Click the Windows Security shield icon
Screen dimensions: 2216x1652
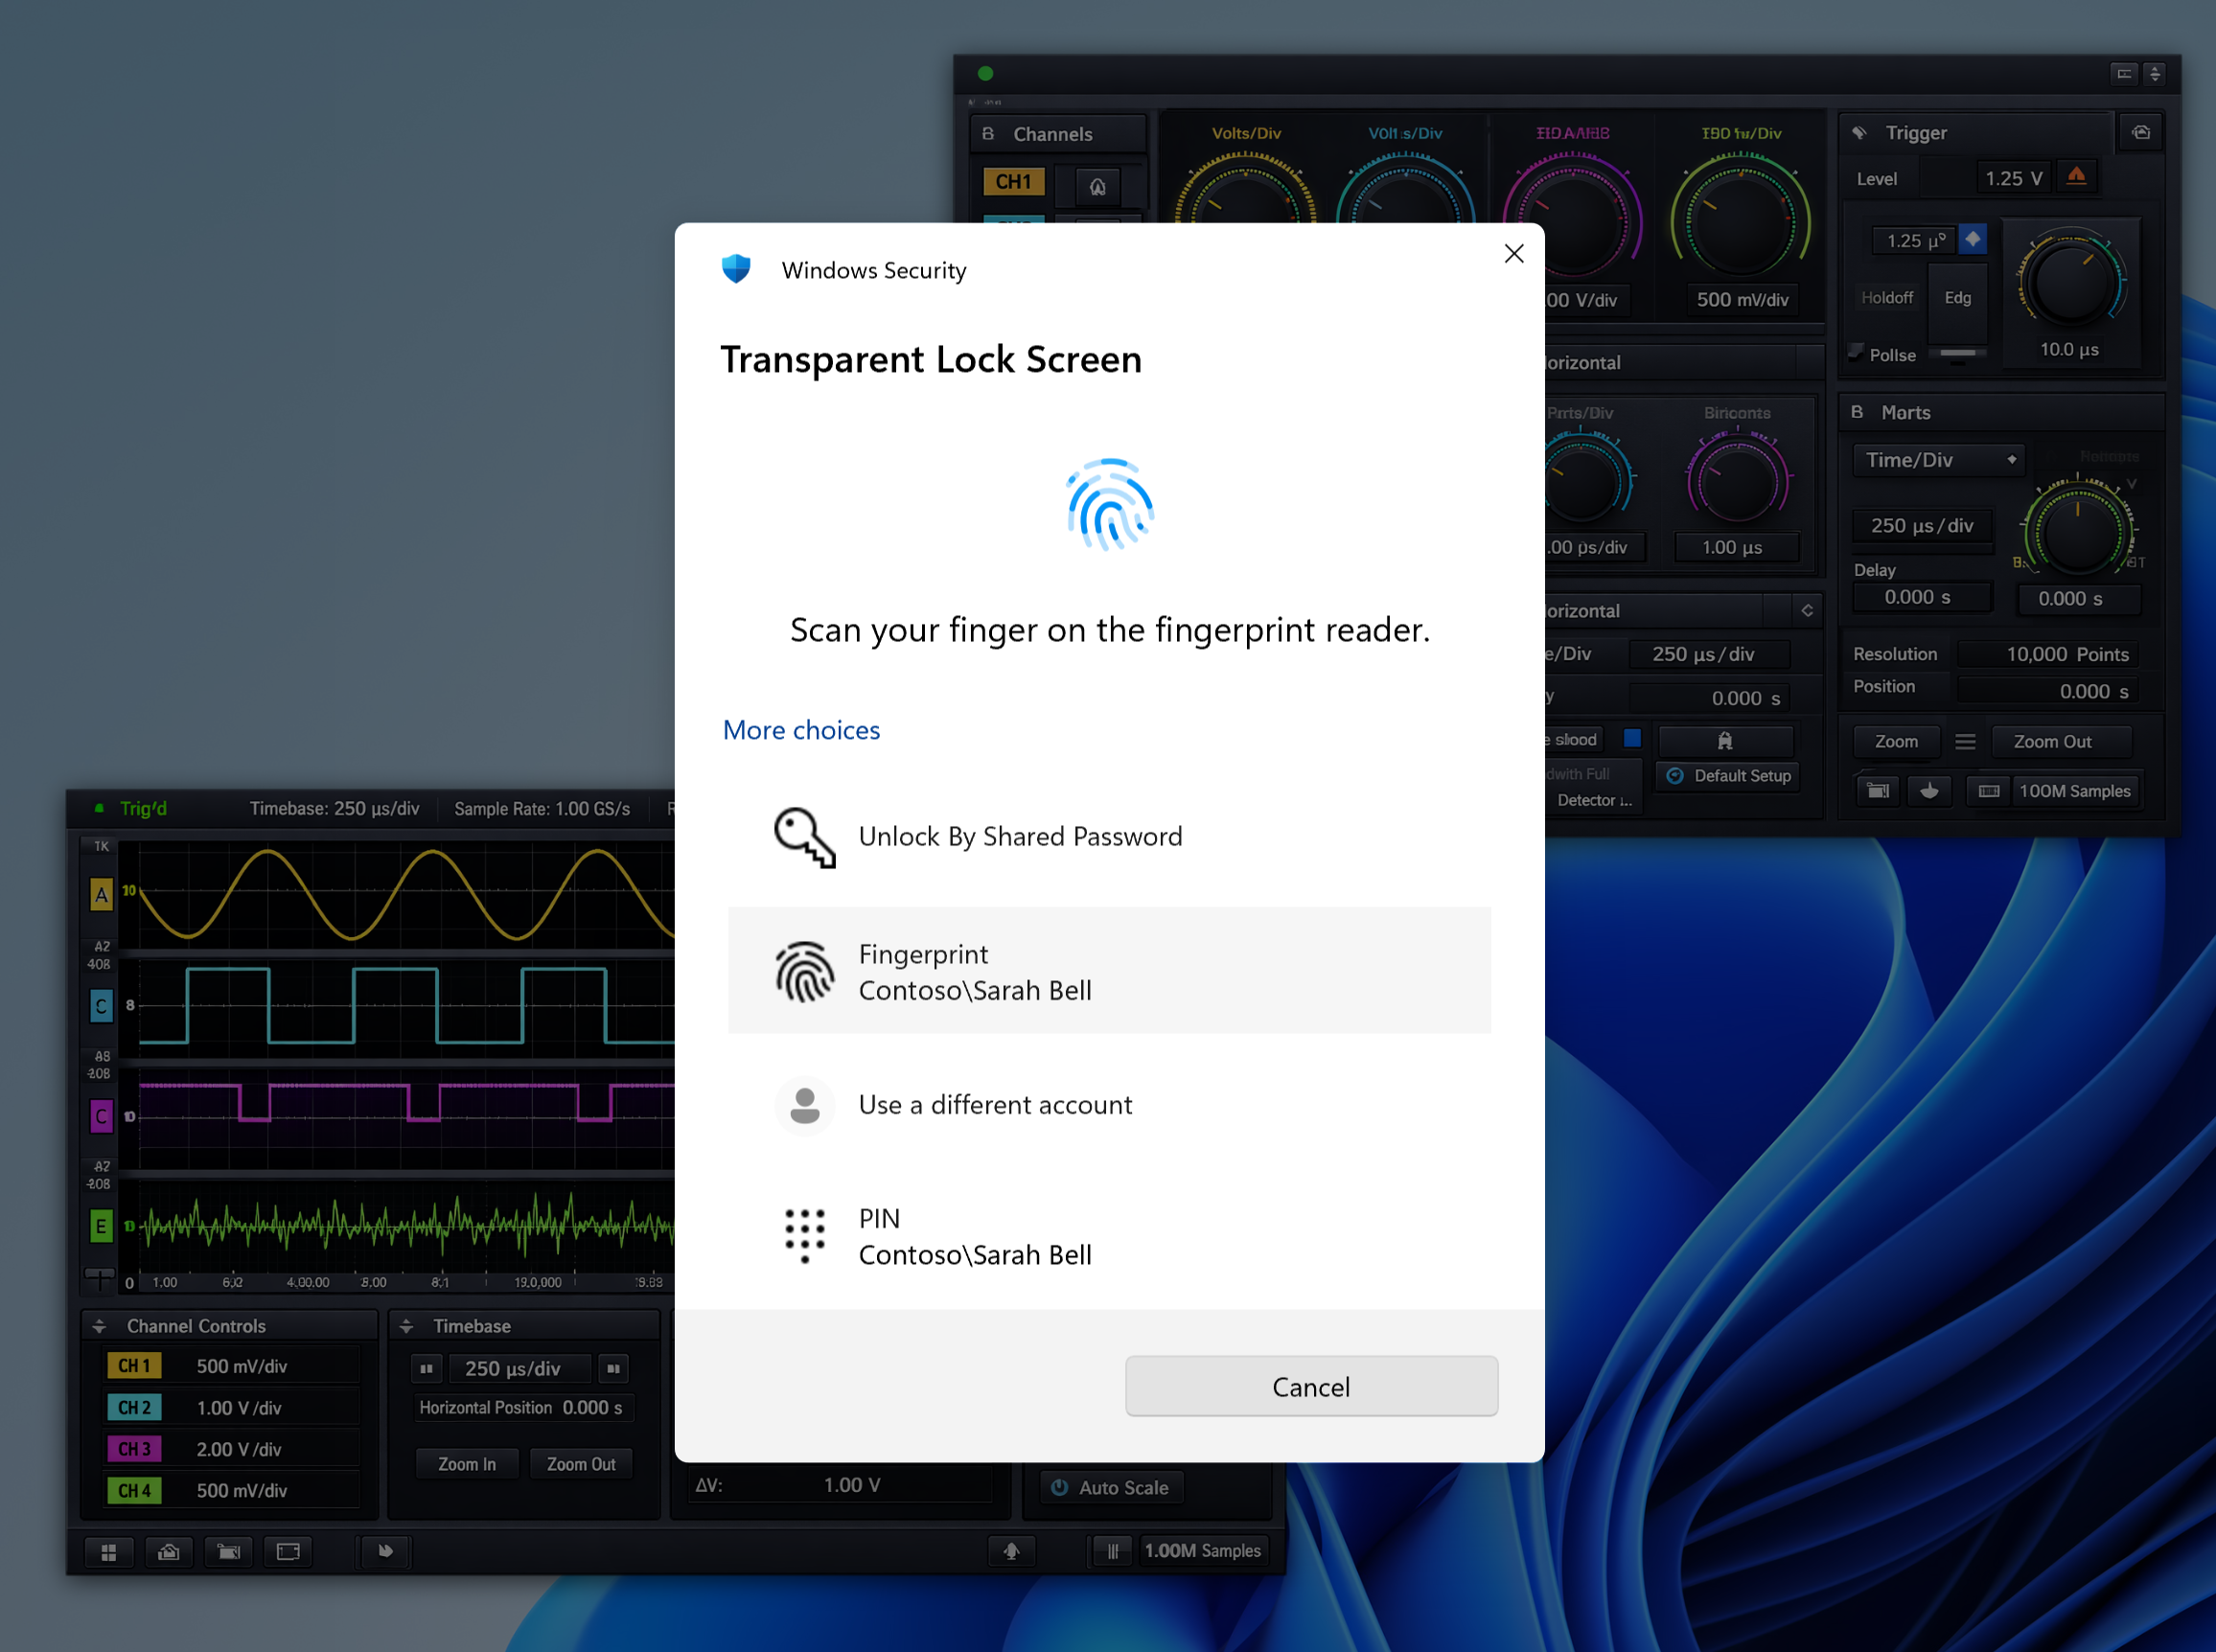736,269
